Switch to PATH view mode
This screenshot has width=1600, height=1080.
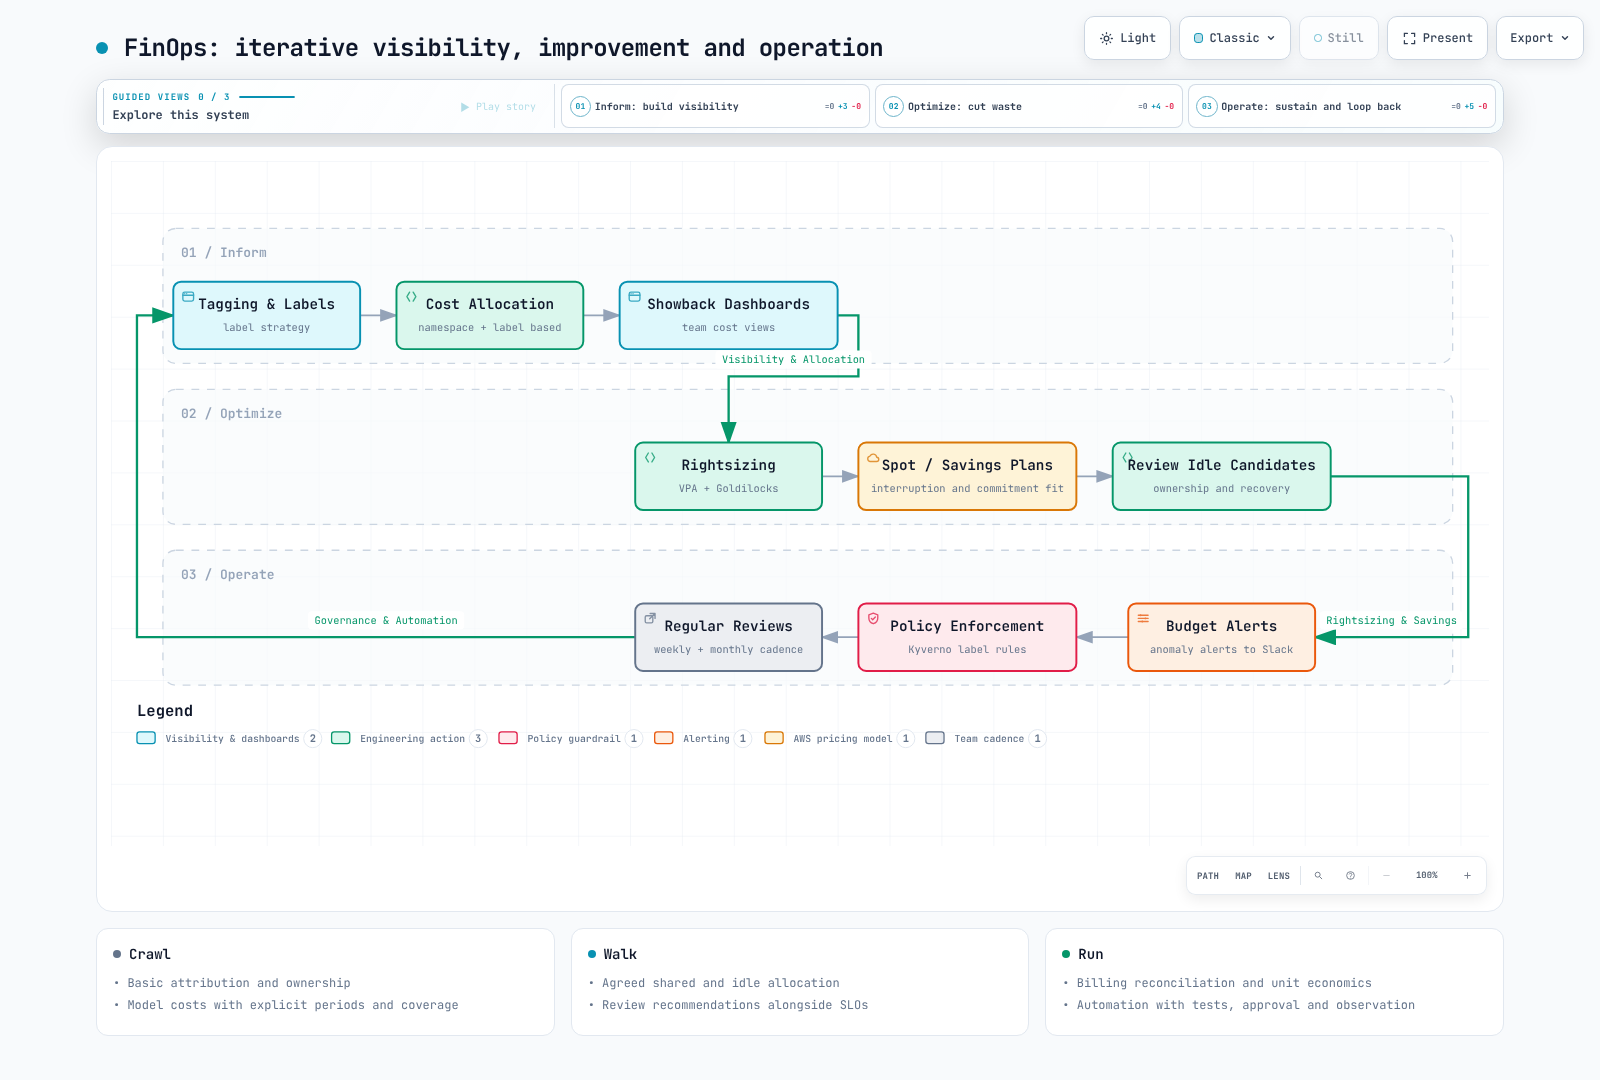[1208, 876]
